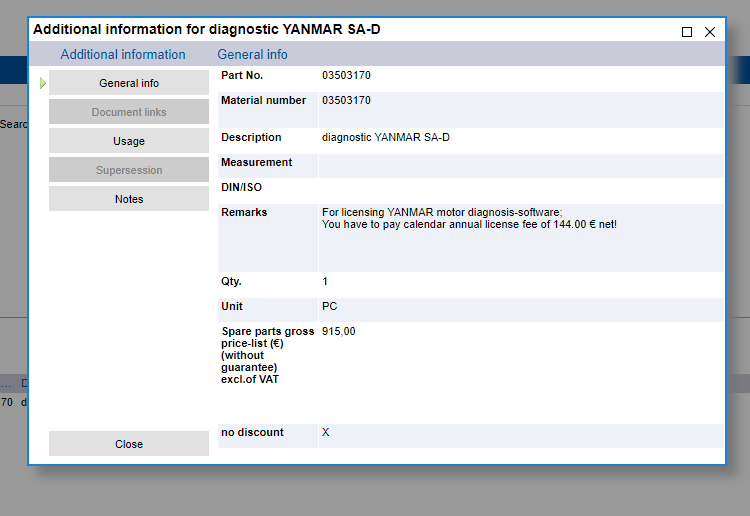Click the description text diagnostic YANMAR SA-D
The width and height of the screenshot is (750, 516).
coord(385,138)
